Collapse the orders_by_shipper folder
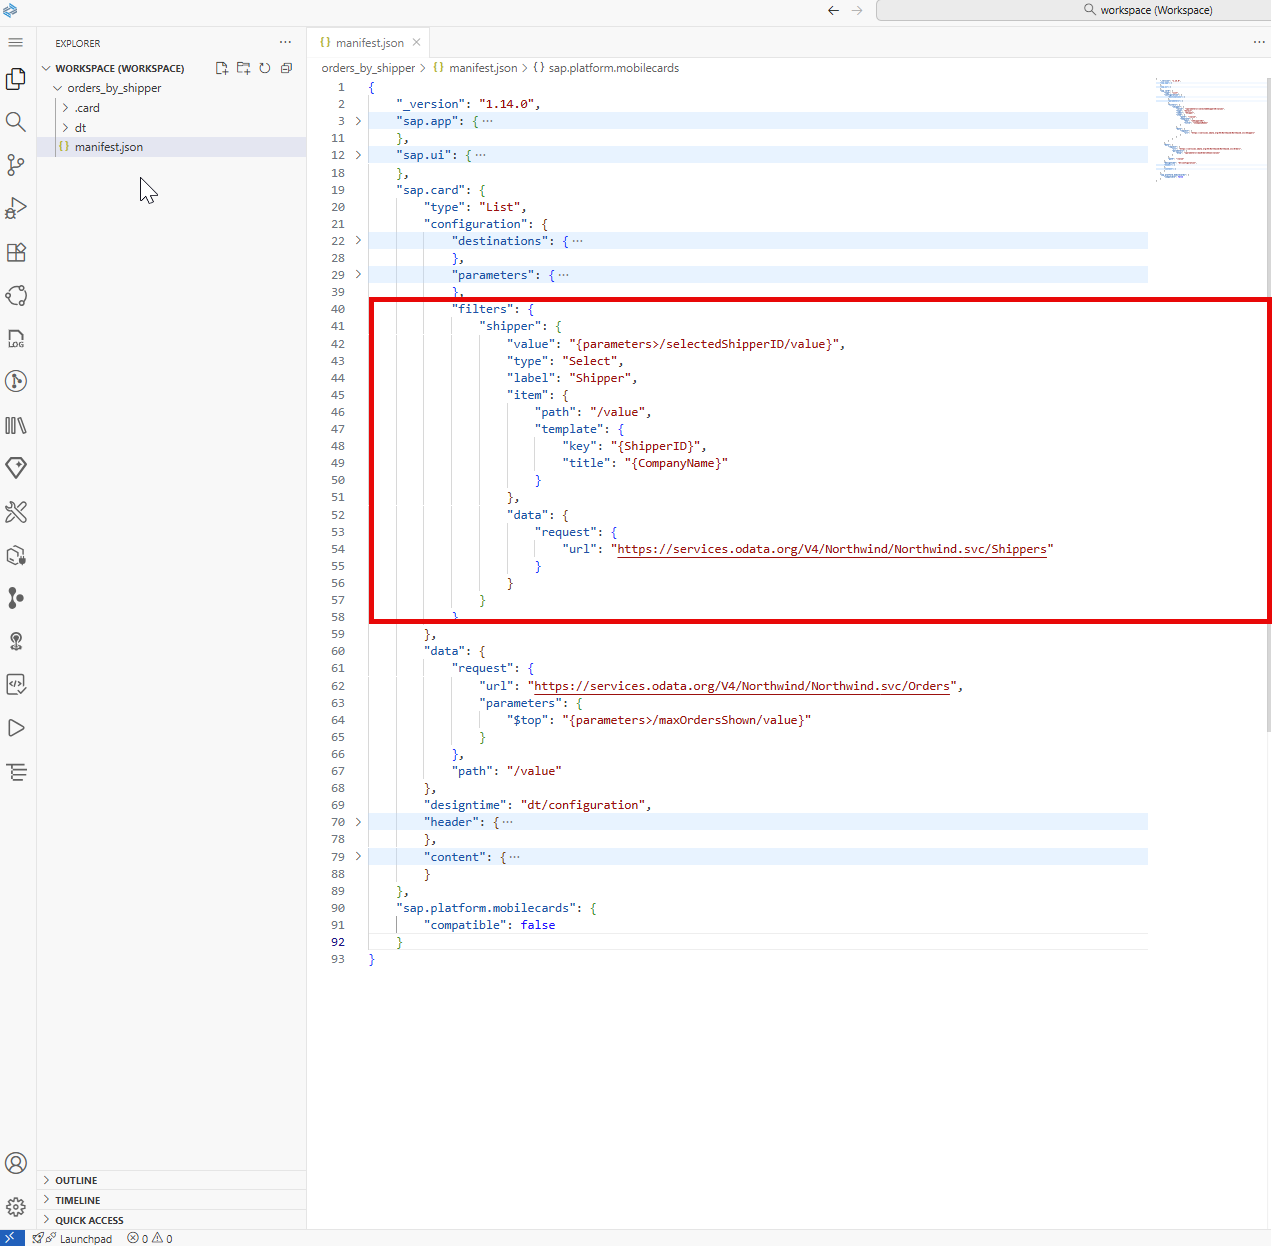1272x1246 pixels. click(58, 88)
